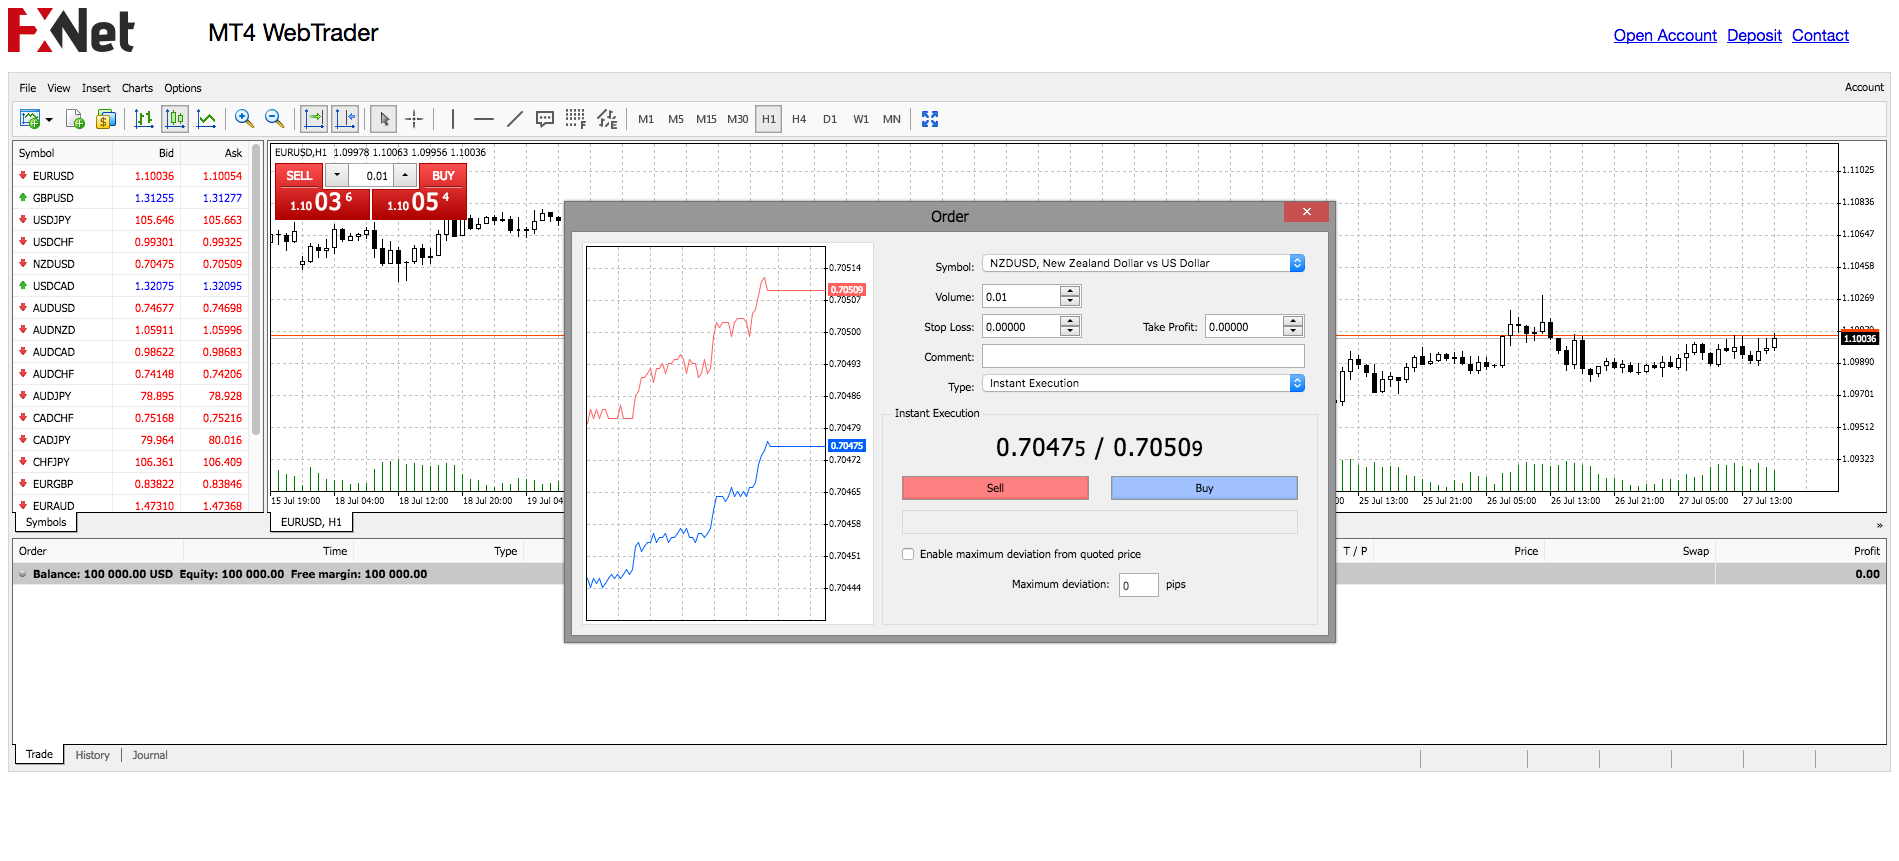This screenshot has width=1899, height=861.
Task: Enable maximum deviation from quoted price
Action: point(908,554)
